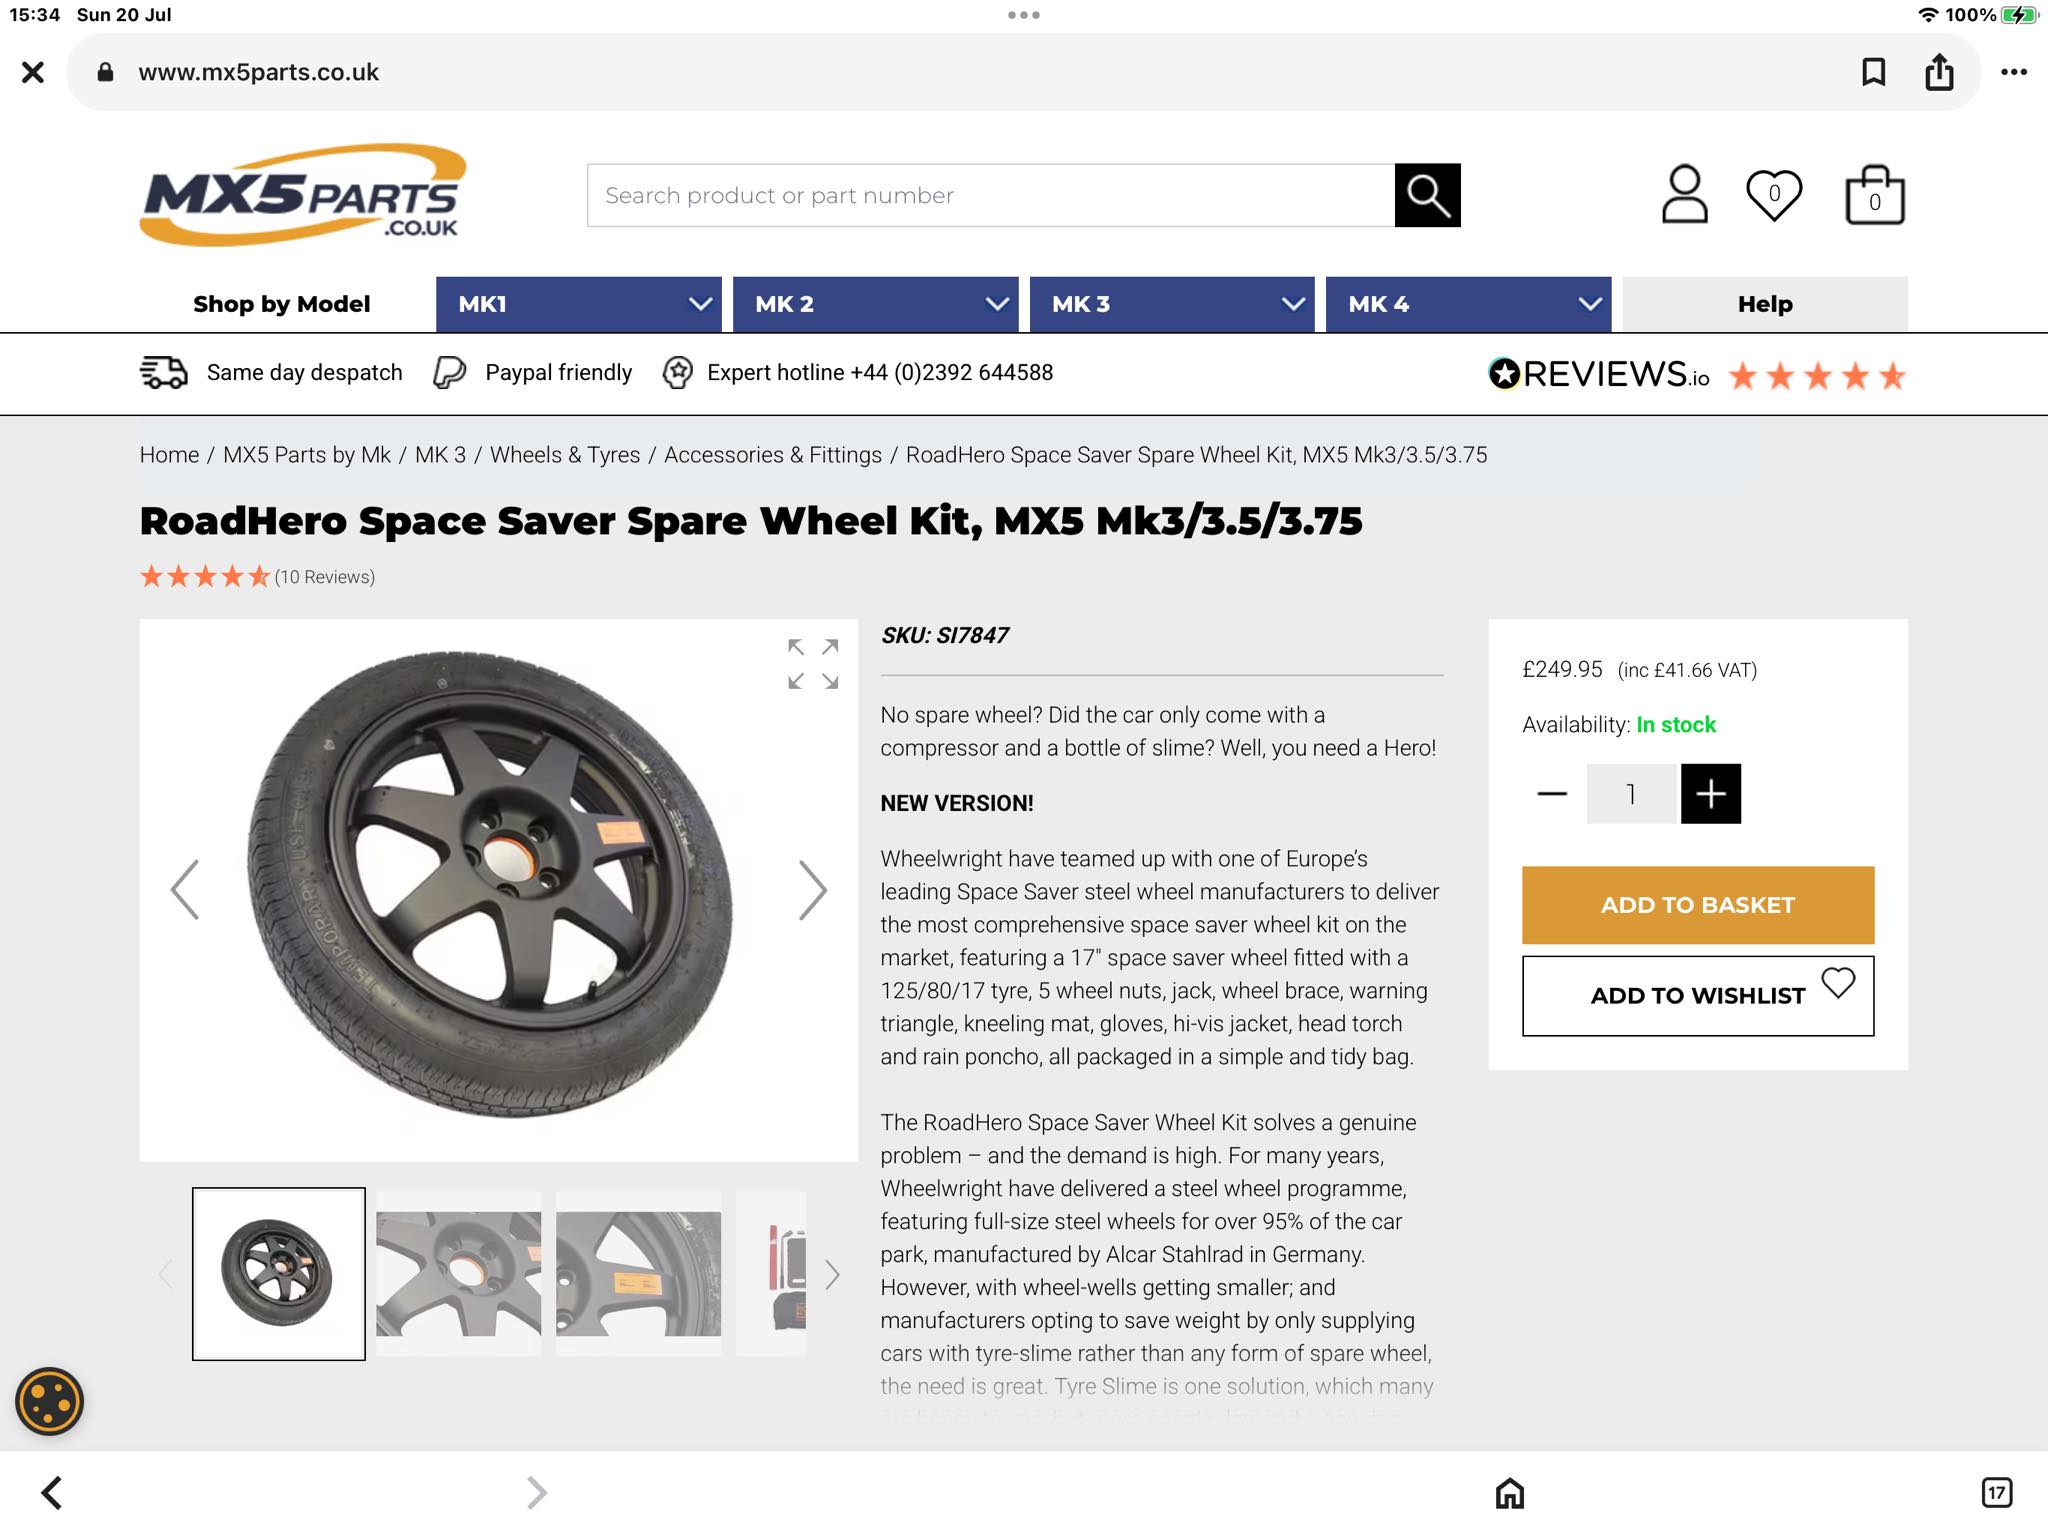Image resolution: width=2048 pixels, height=1535 pixels.
Task: Tap the browser share icon
Action: click(1939, 72)
